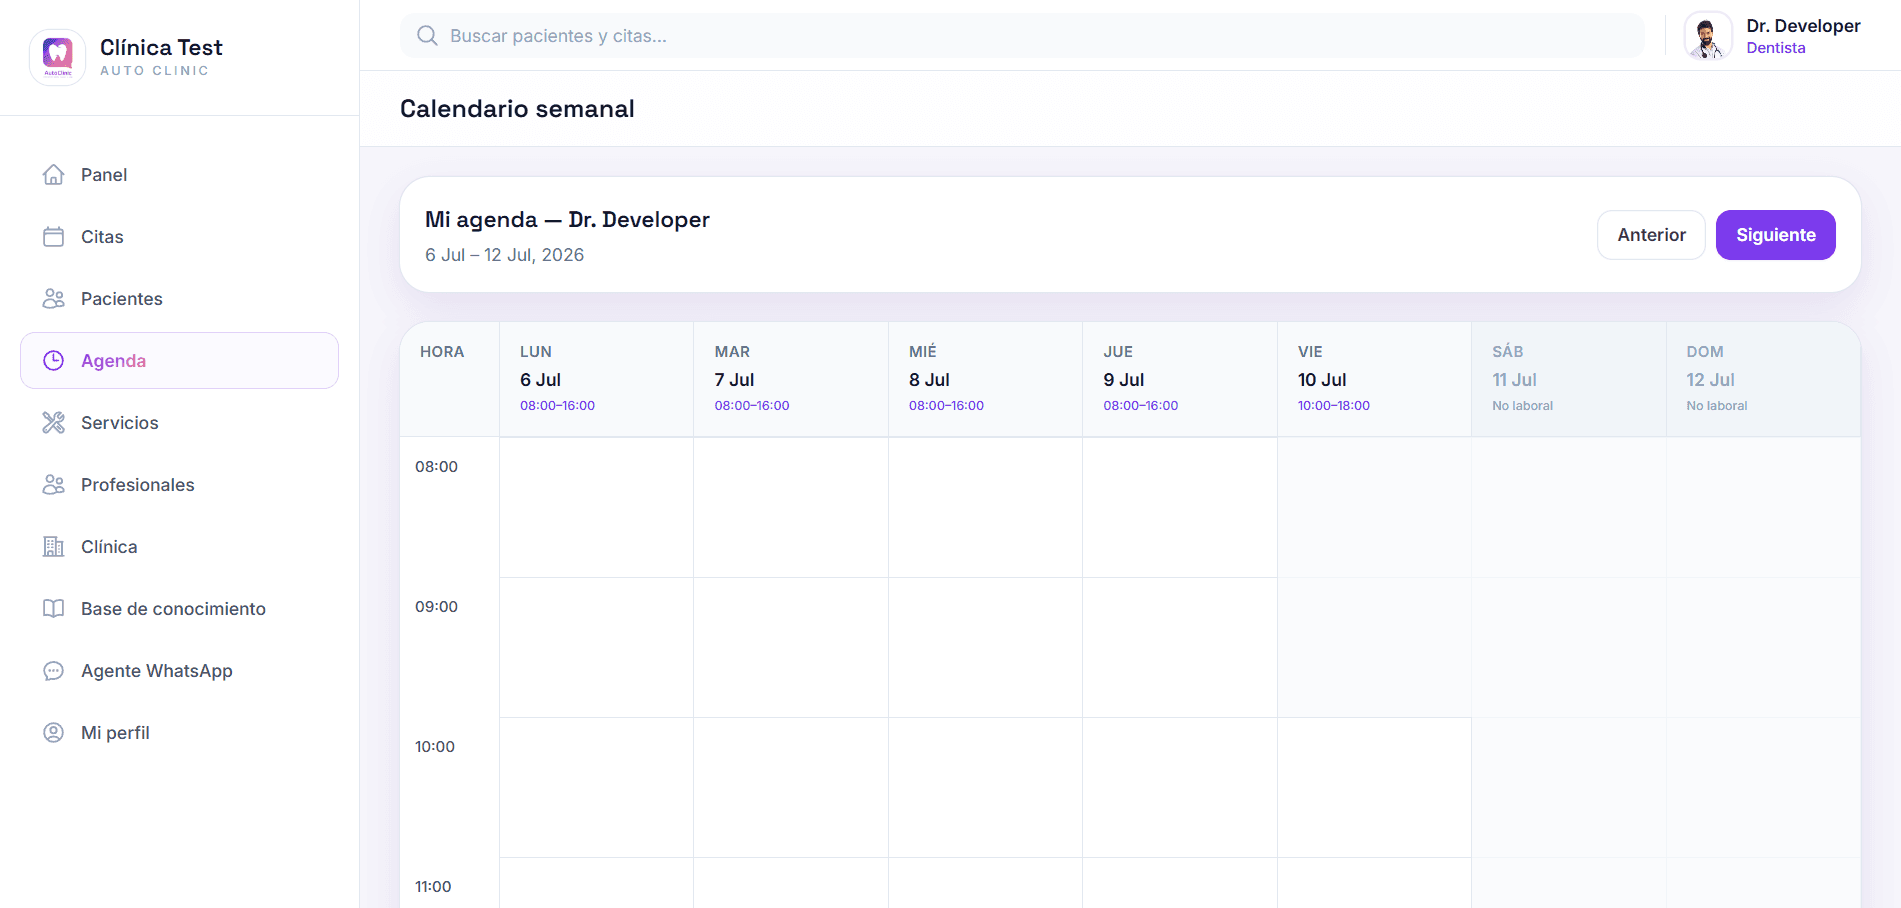Viewport: 1901px width, 908px height.
Task: Click the Dentista role label
Action: click(x=1776, y=48)
